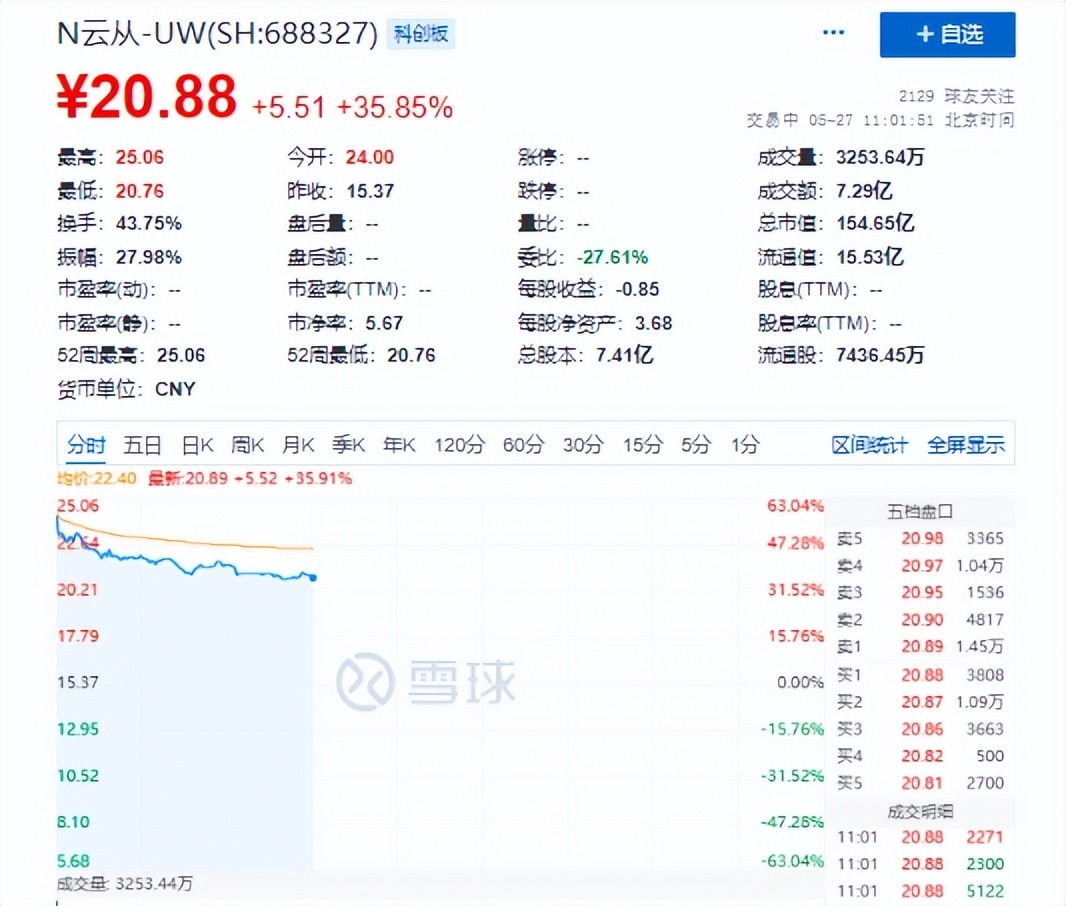Click the latest price dot on the chart line

(x=313, y=578)
